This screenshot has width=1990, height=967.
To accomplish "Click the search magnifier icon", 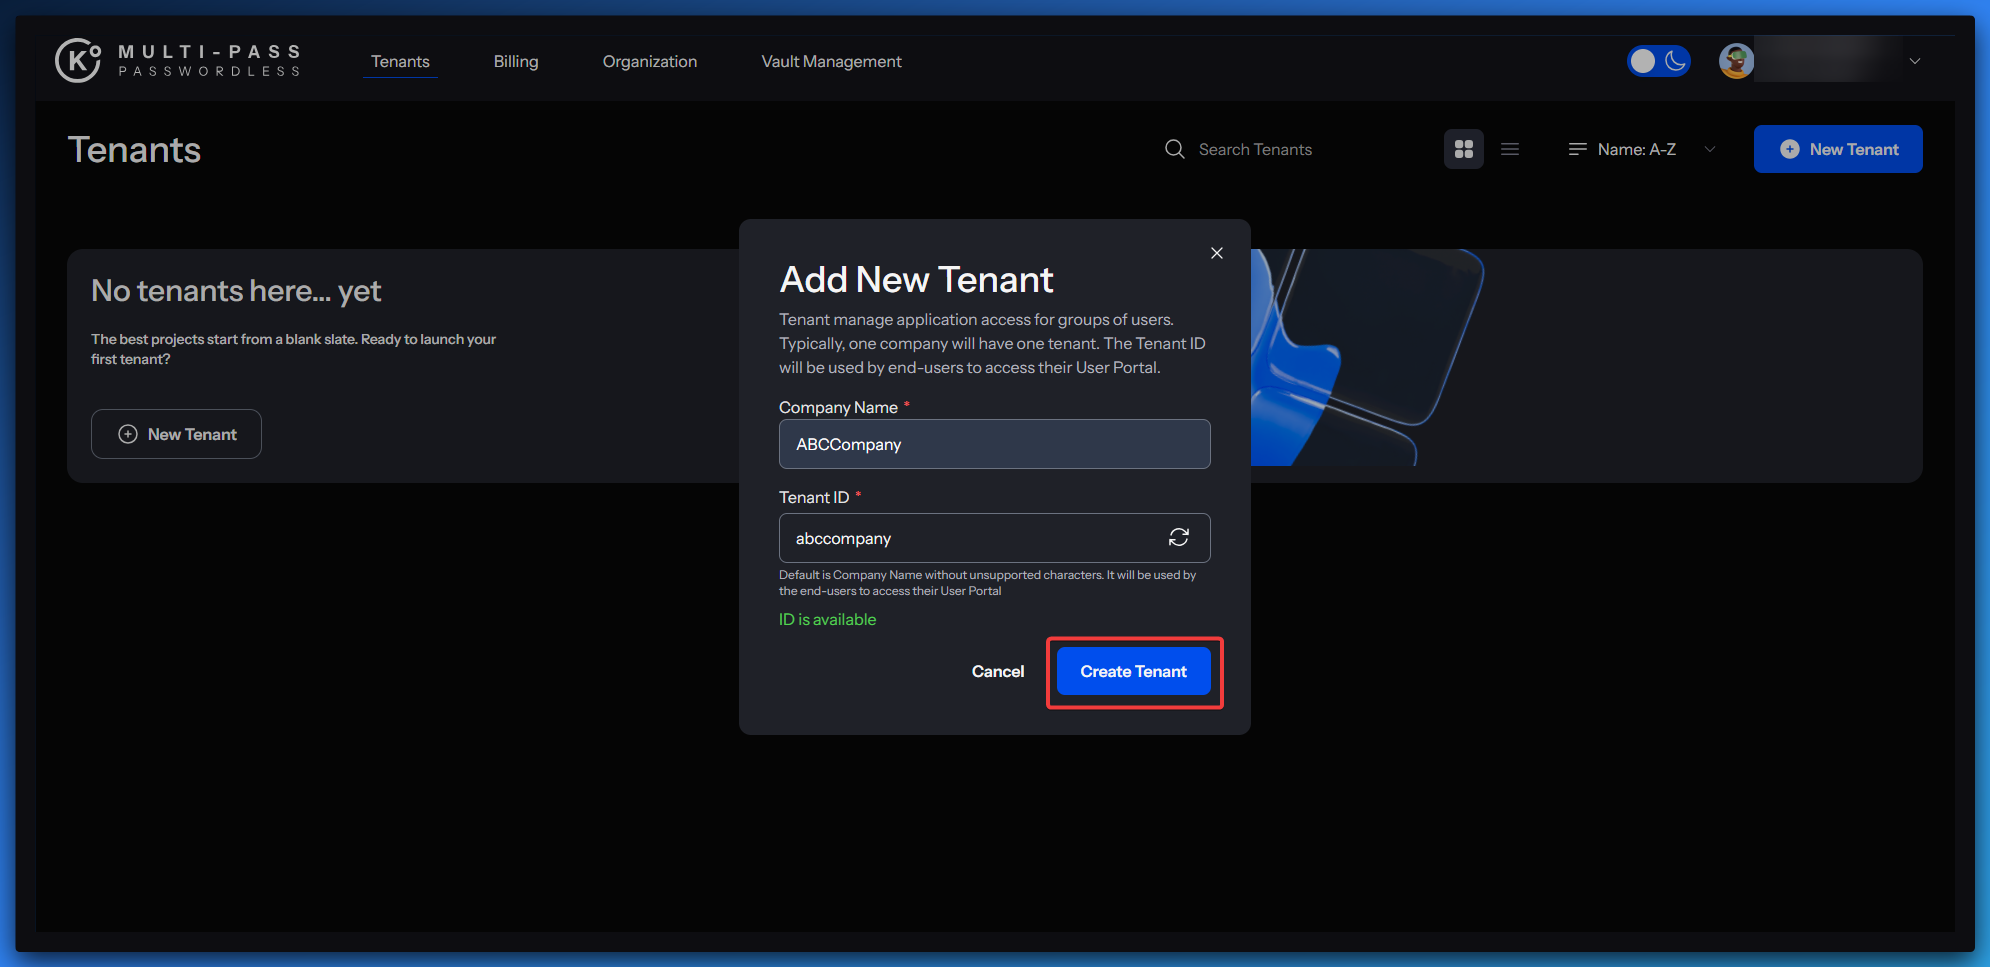I will tap(1174, 149).
